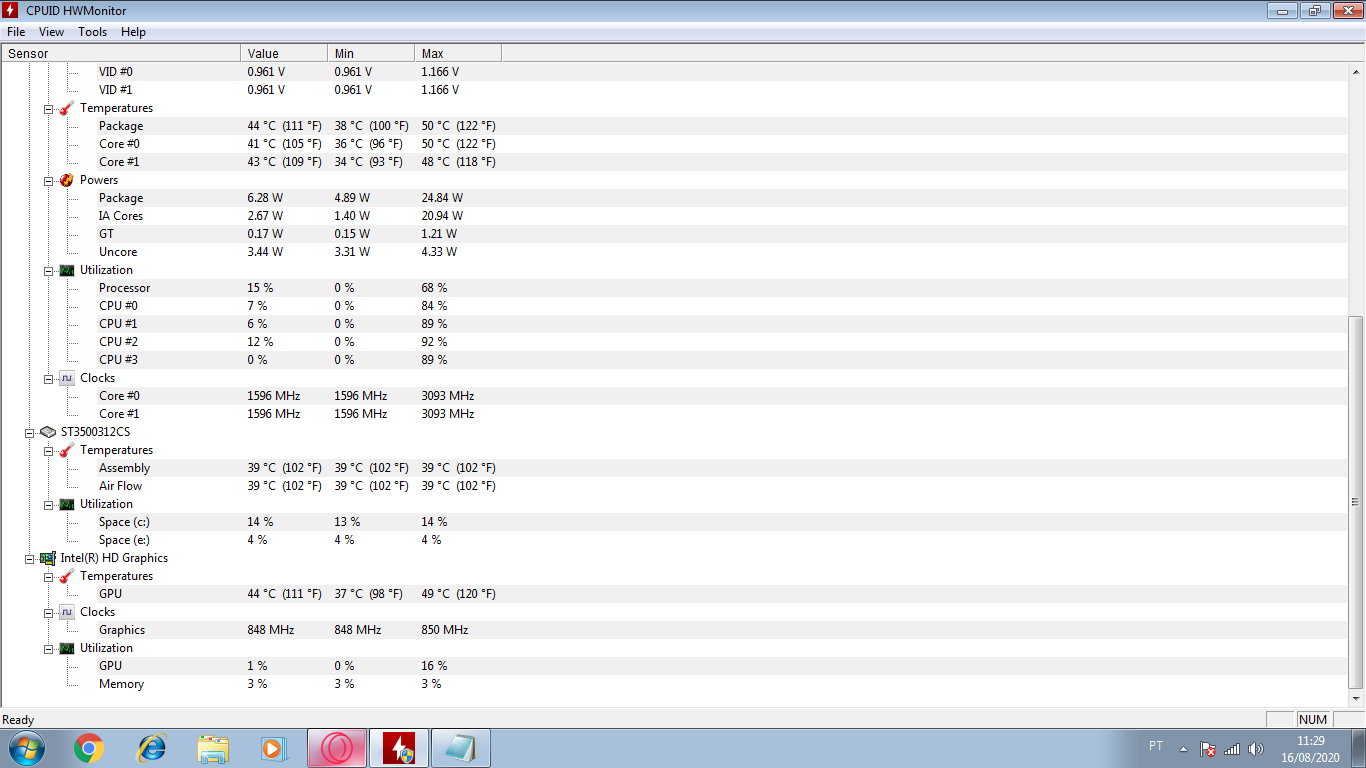
Task: Select the VID #1 row
Action: 675,90
